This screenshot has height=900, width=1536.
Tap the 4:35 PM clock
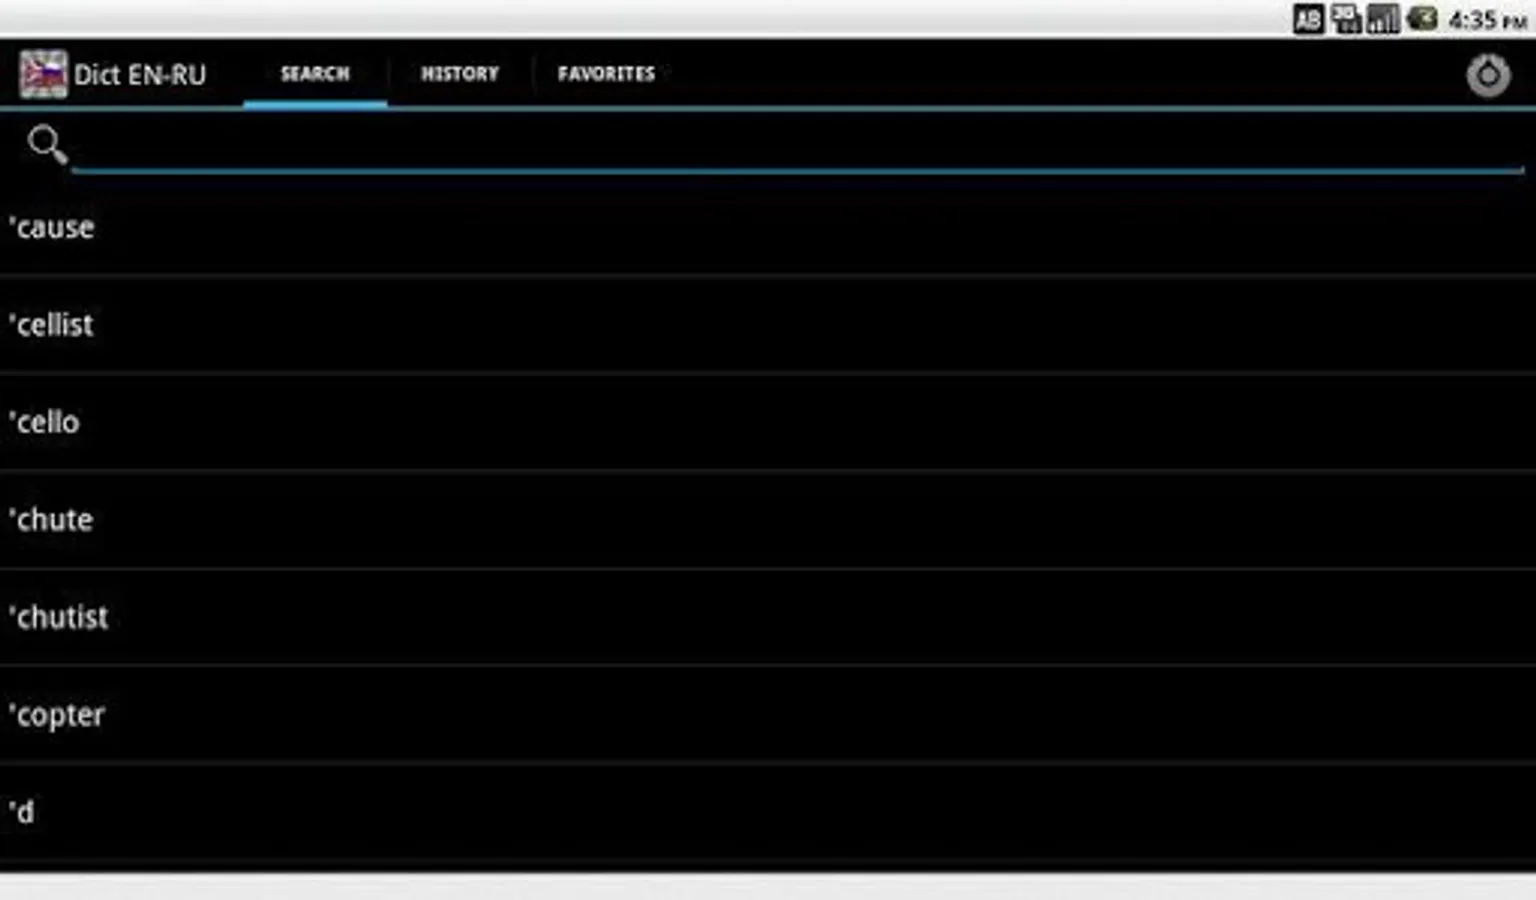(x=1487, y=20)
